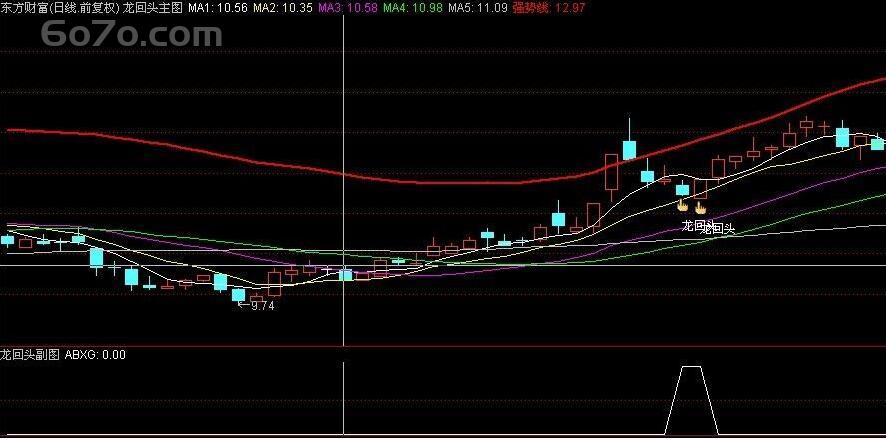Click the ABXG: 0.00 readout
The height and width of the screenshot is (439, 886).
[95, 355]
